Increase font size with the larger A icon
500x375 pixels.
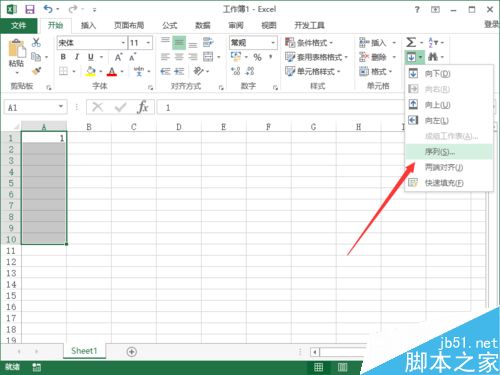[118, 57]
